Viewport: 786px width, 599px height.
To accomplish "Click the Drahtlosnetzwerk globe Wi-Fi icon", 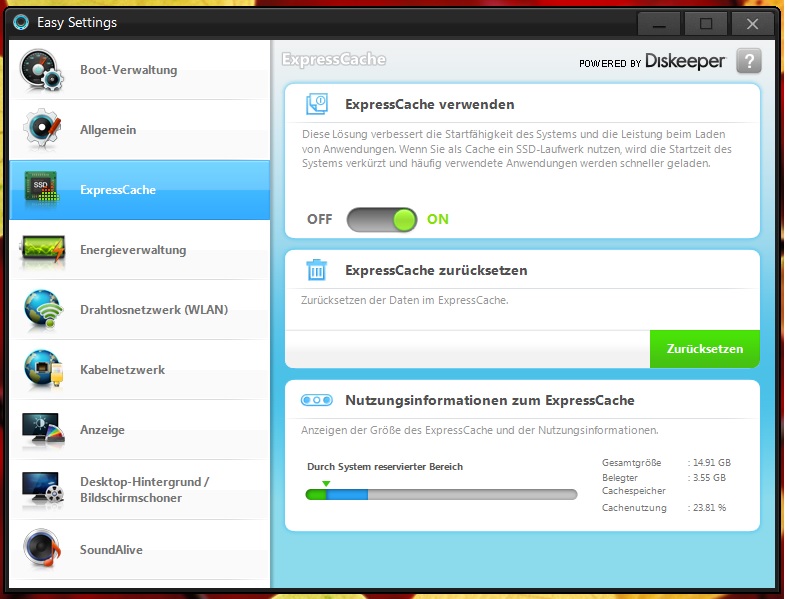I will [43, 309].
